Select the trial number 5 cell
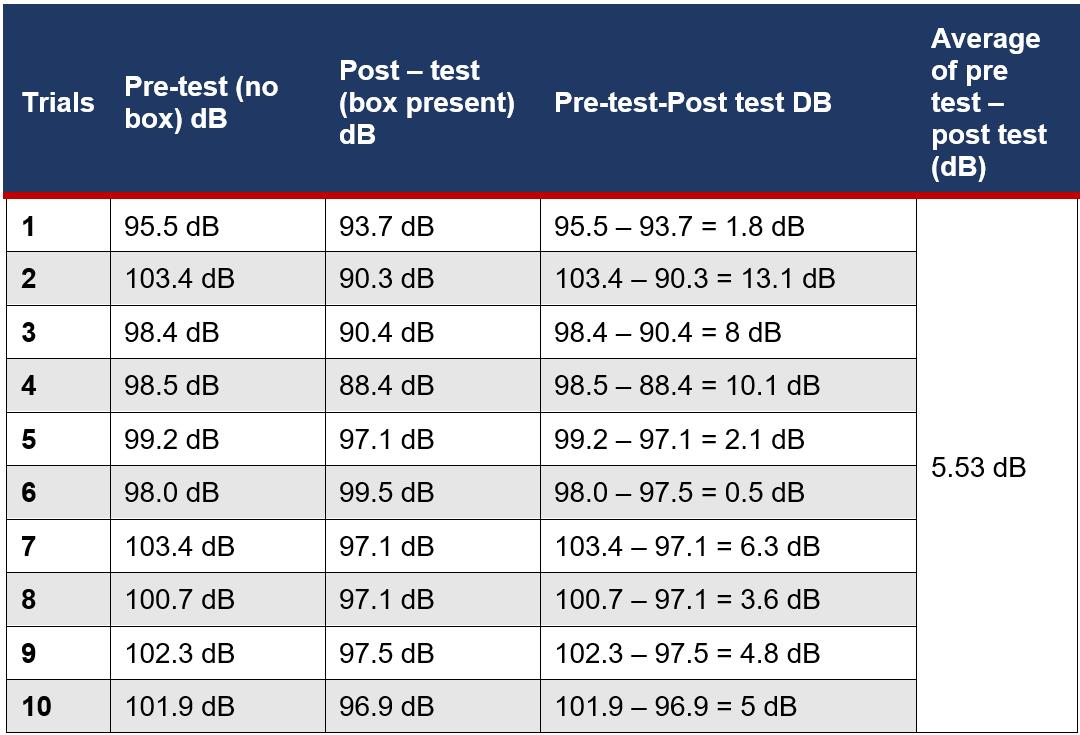 pyautogui.click(x=59, y=439)
